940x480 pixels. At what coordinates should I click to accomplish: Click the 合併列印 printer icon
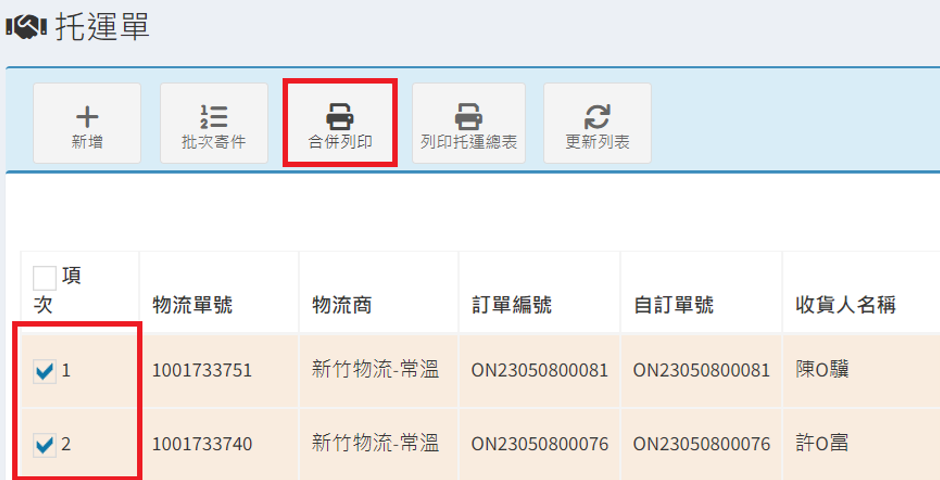tap(340, 115)
